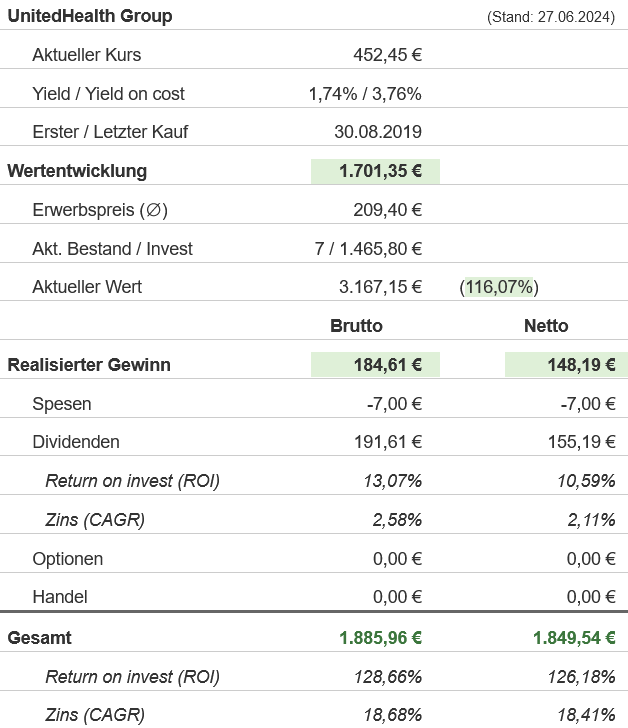The height and width of the screenshot is (728, 628).
Task: Click the Brutto column header
Action: tap(356, 326)
